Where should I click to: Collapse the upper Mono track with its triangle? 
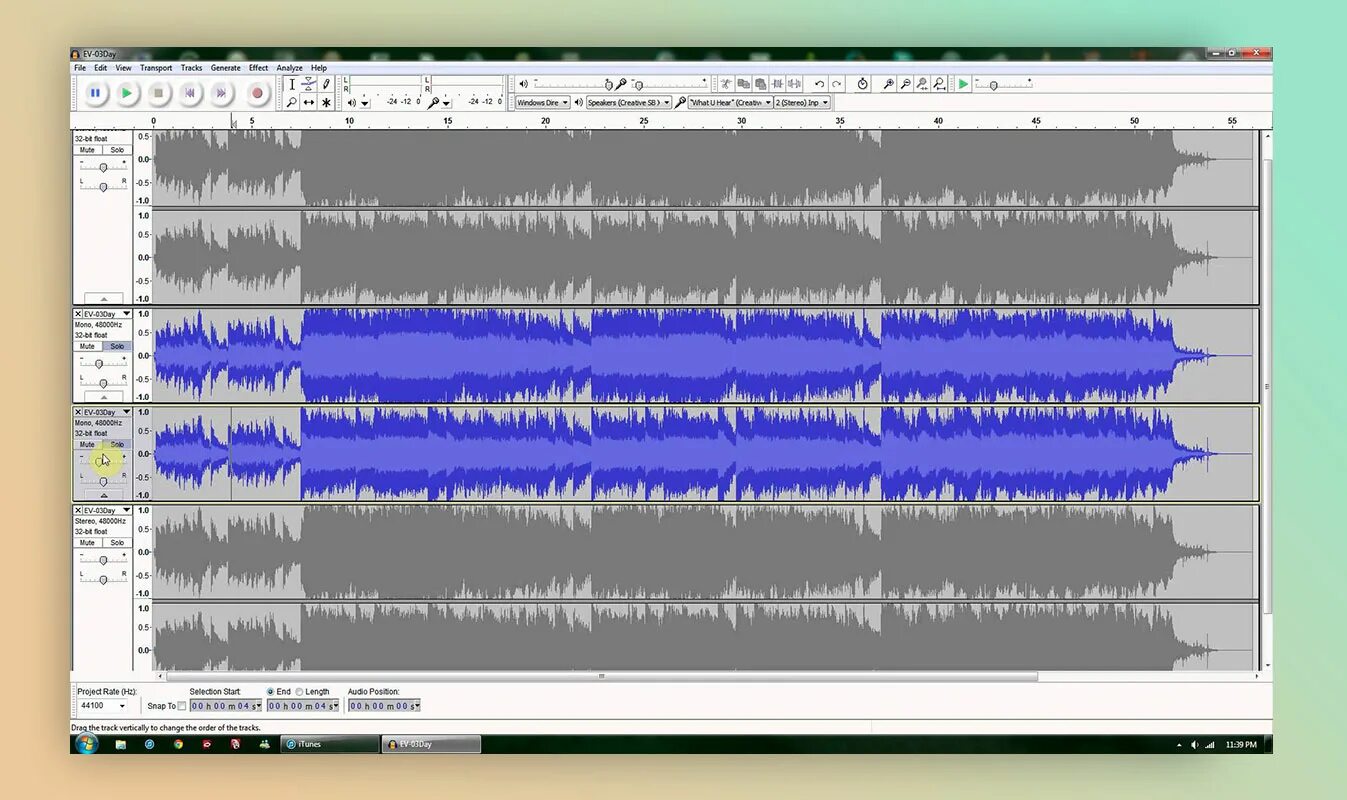[x=103, y=396]
